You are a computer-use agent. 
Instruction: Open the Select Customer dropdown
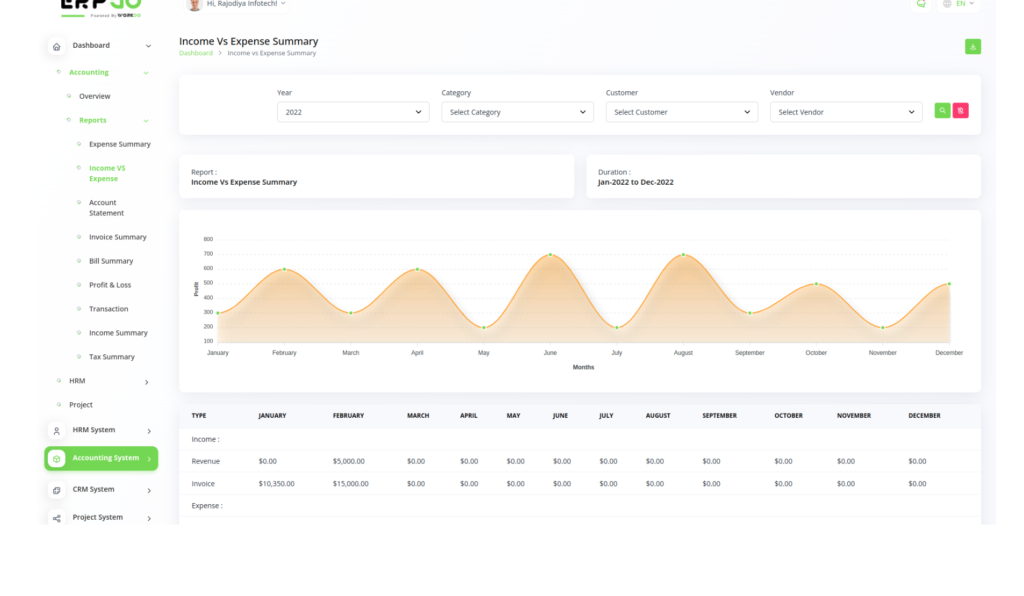(x=681, y=112)
